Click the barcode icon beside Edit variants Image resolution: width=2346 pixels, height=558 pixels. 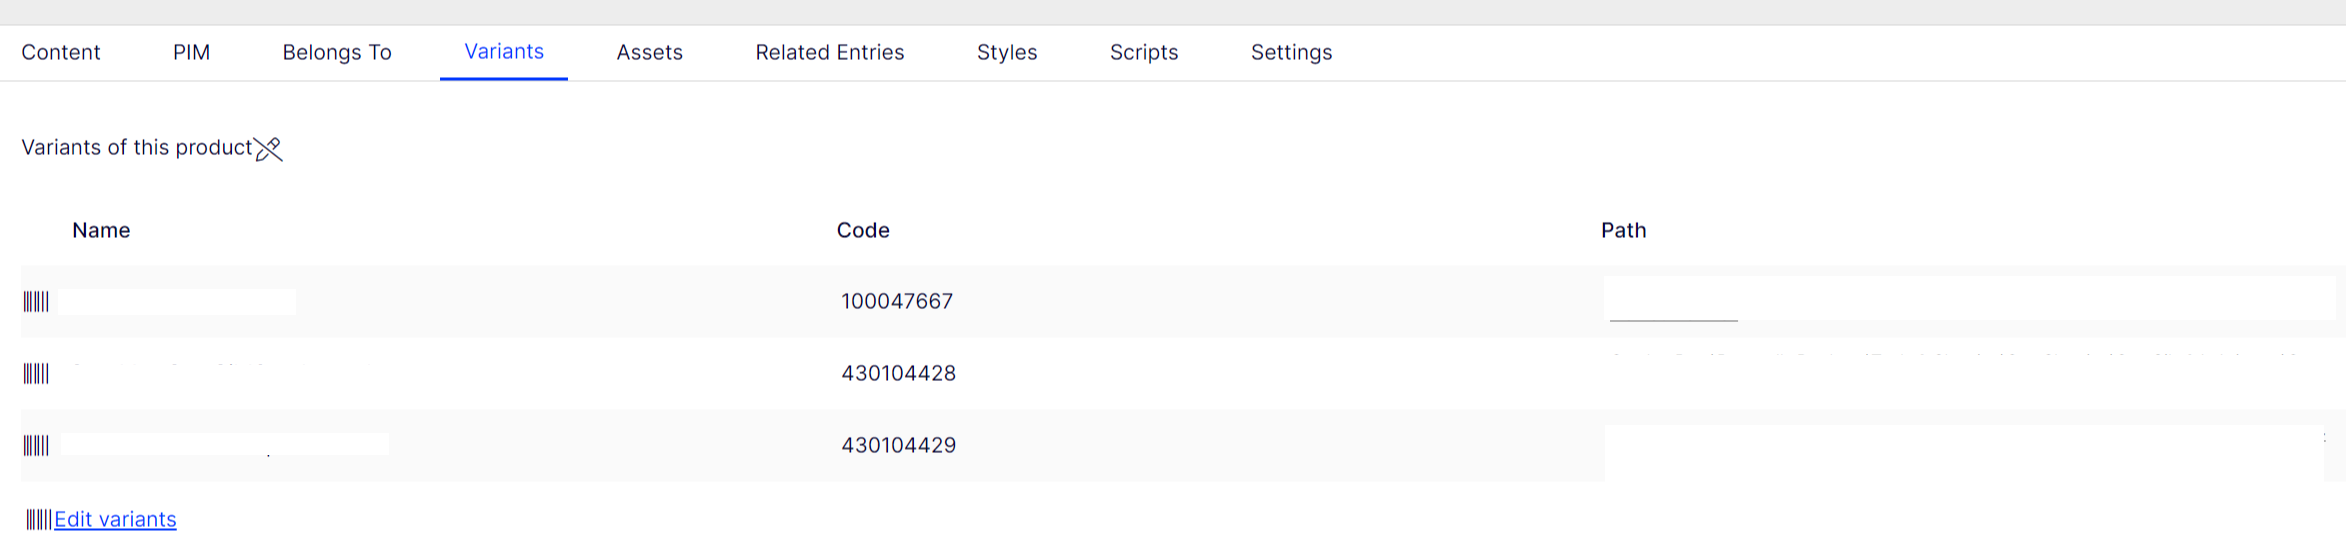[x=38, y=520]
